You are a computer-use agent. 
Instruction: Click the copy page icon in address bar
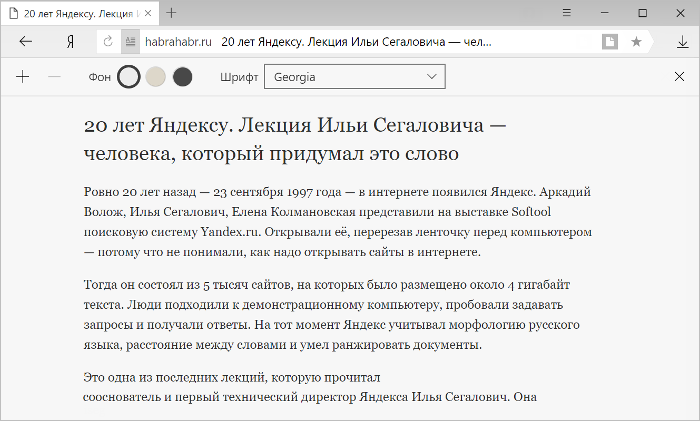[x=609, y=42]
